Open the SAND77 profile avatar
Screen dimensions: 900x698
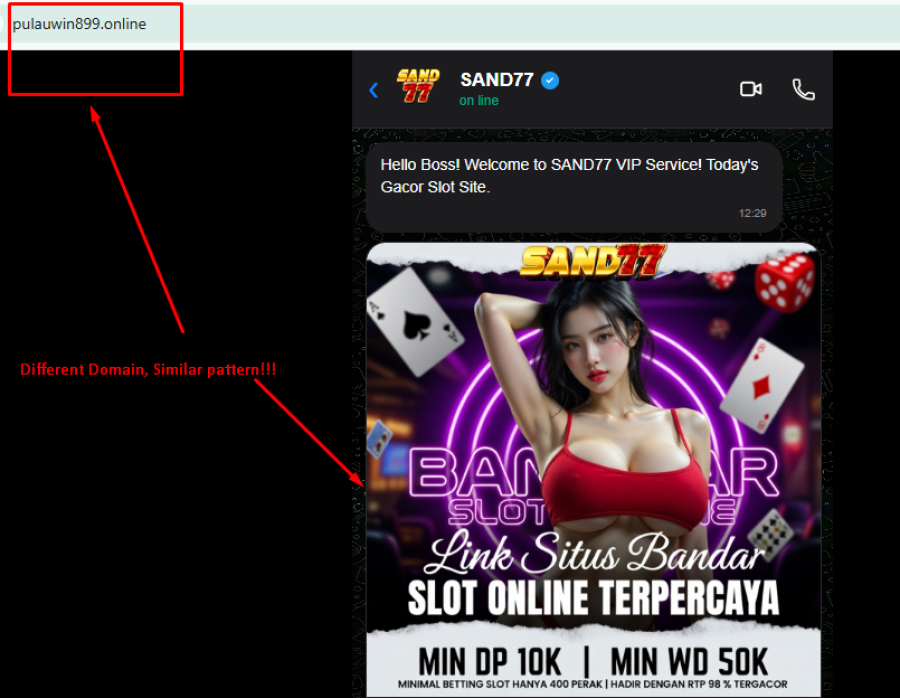[x=418, y=86]
